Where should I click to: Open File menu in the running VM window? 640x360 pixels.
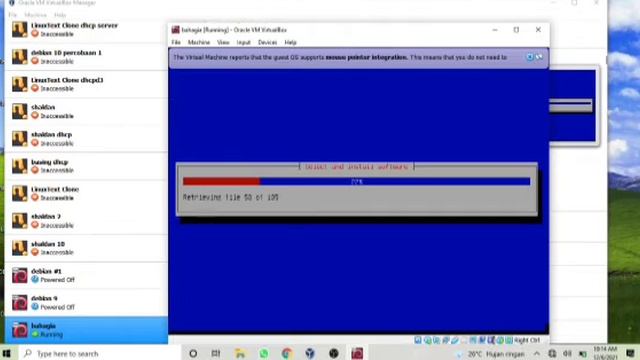point(176,42)
